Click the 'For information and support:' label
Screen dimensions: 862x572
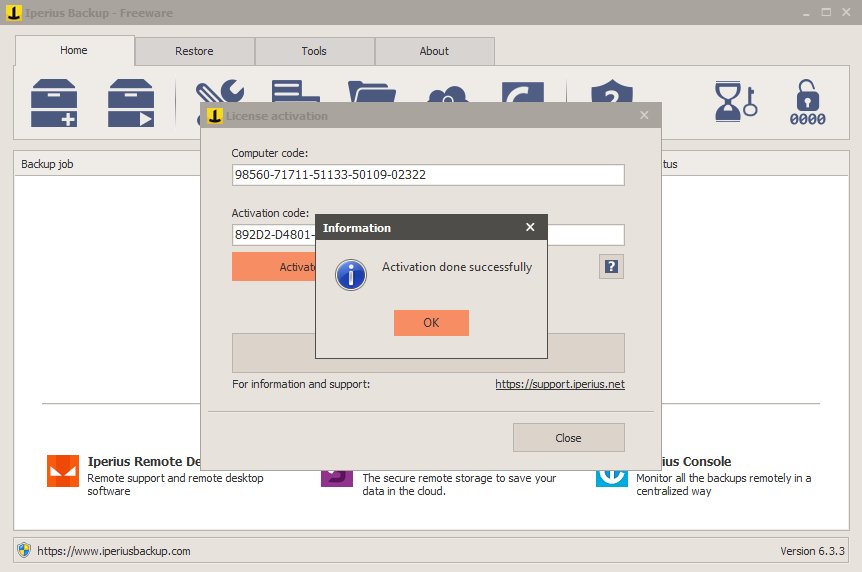coord(301,384)
